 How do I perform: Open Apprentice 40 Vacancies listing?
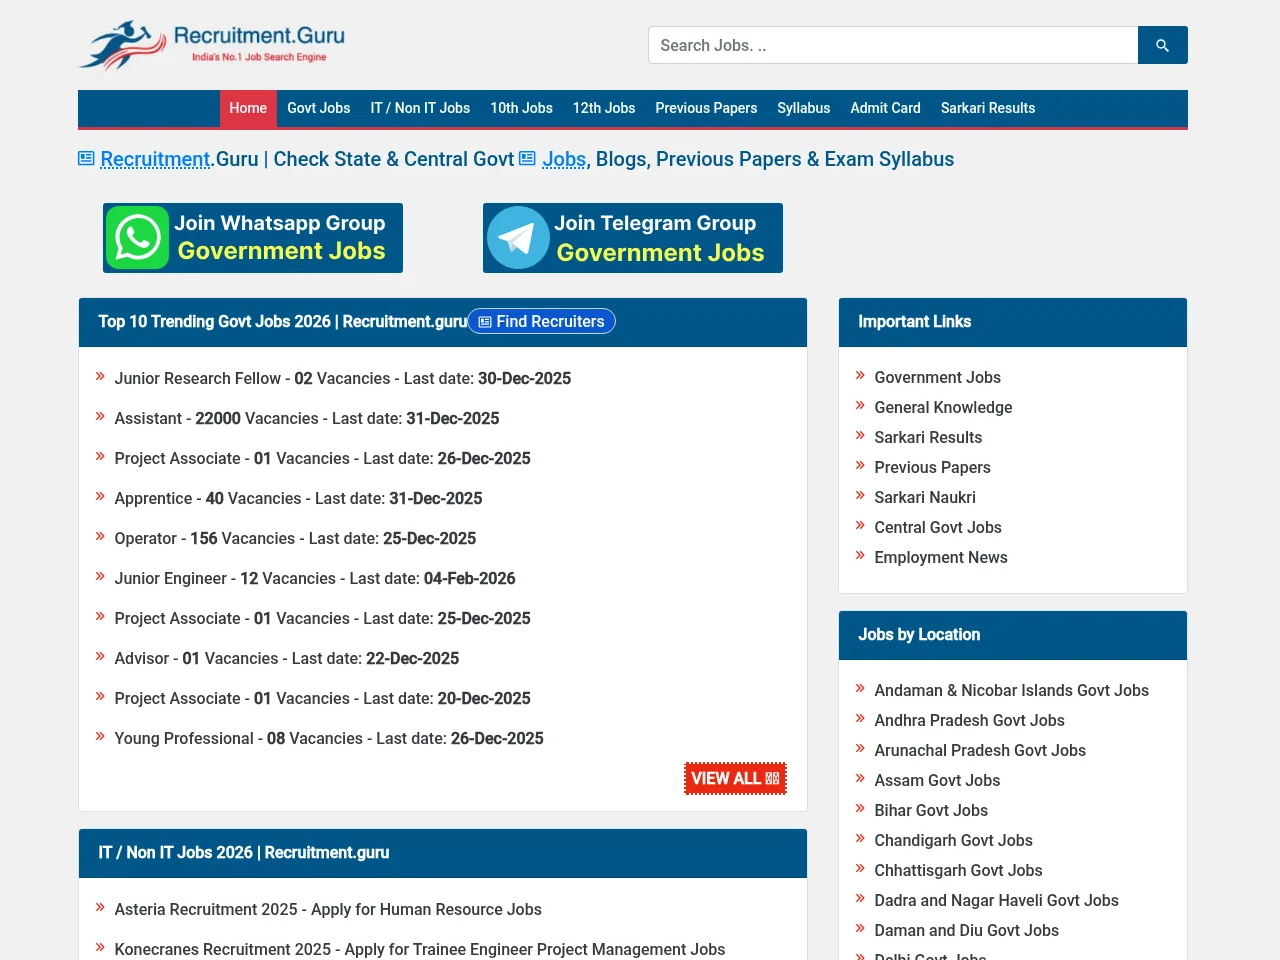point(298,498)
